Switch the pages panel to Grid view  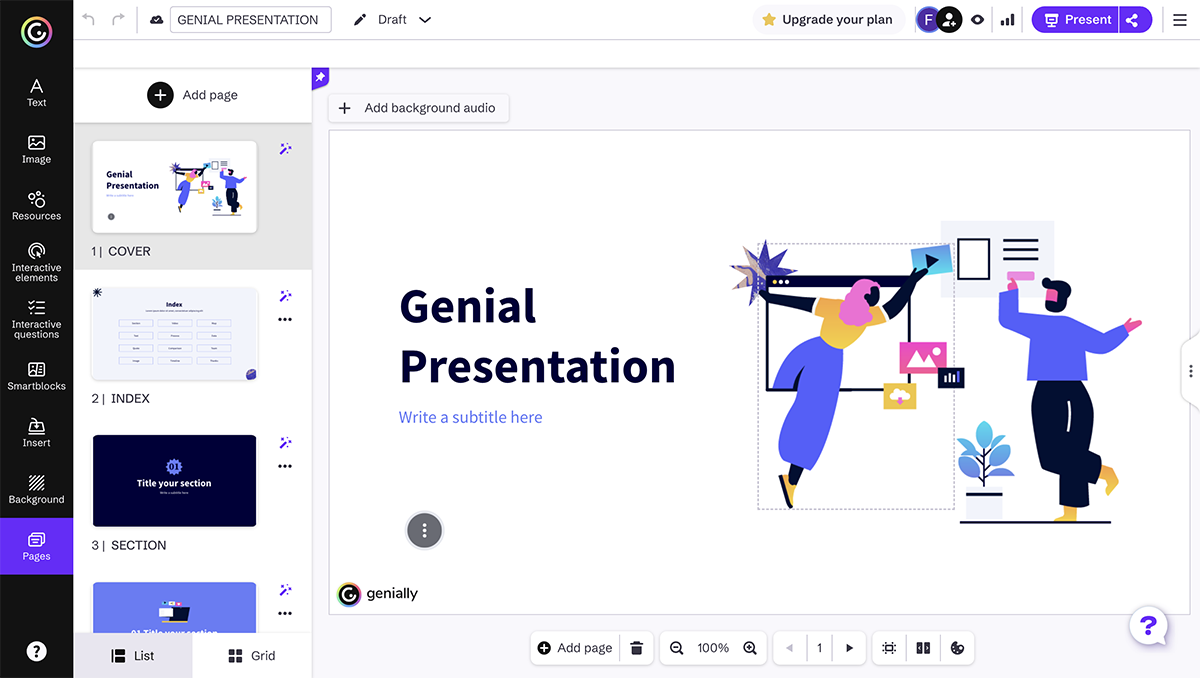252,656
